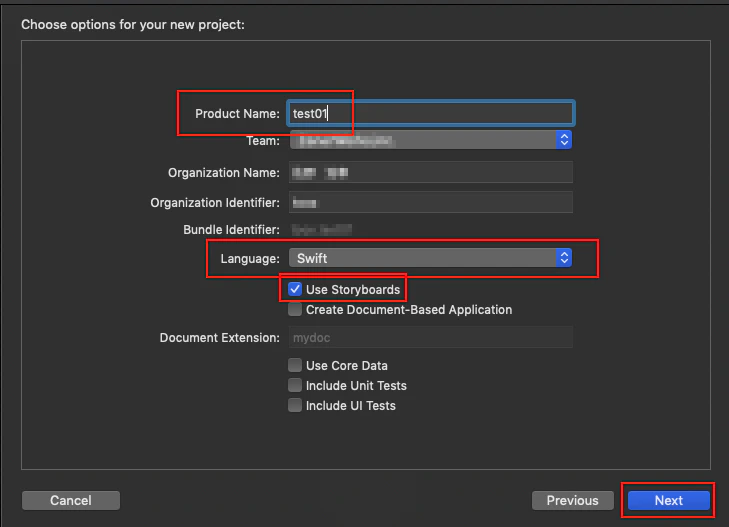Check the Include Unit Tests option
Screen dimensions: 729x527
click(x=295, y=385)
